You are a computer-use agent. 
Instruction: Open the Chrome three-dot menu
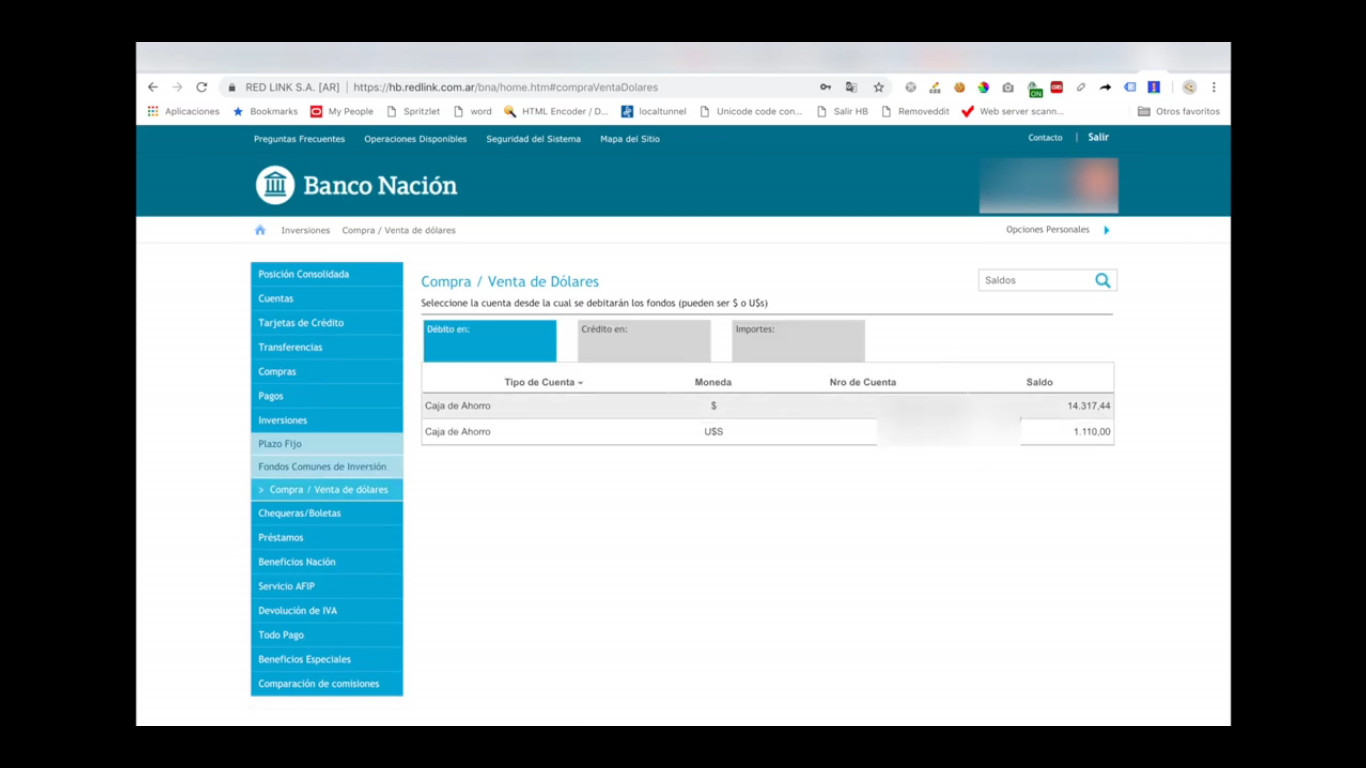[1214, 87]
